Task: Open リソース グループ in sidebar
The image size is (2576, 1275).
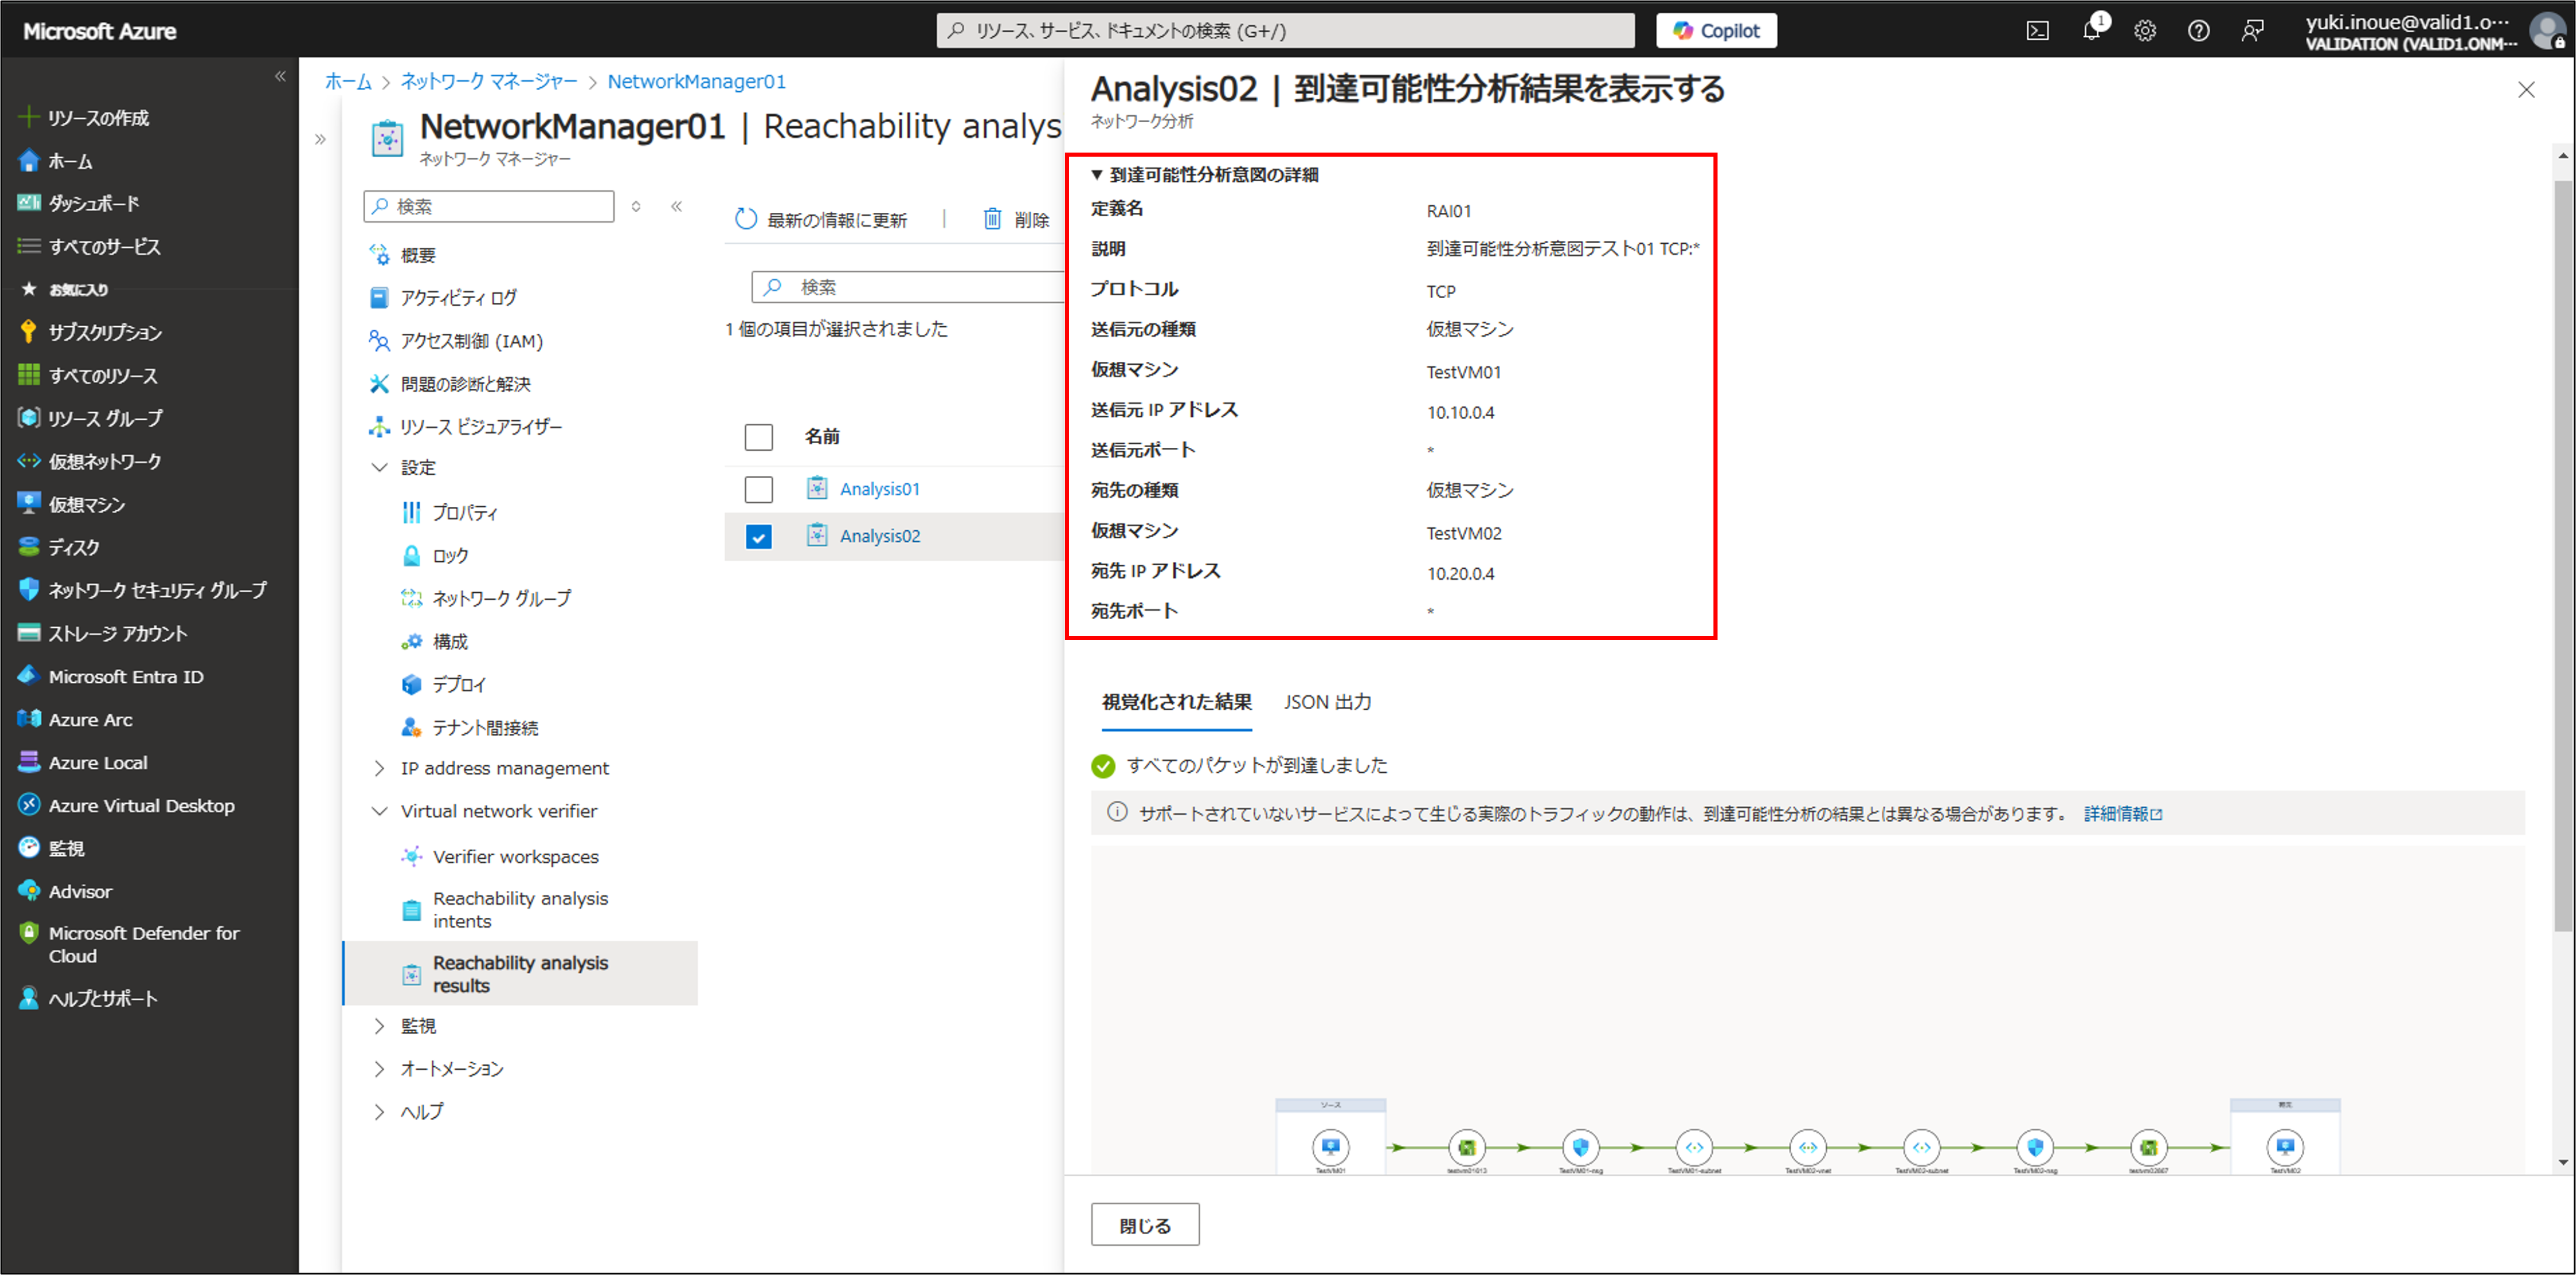Action: (x=105, y=418)
